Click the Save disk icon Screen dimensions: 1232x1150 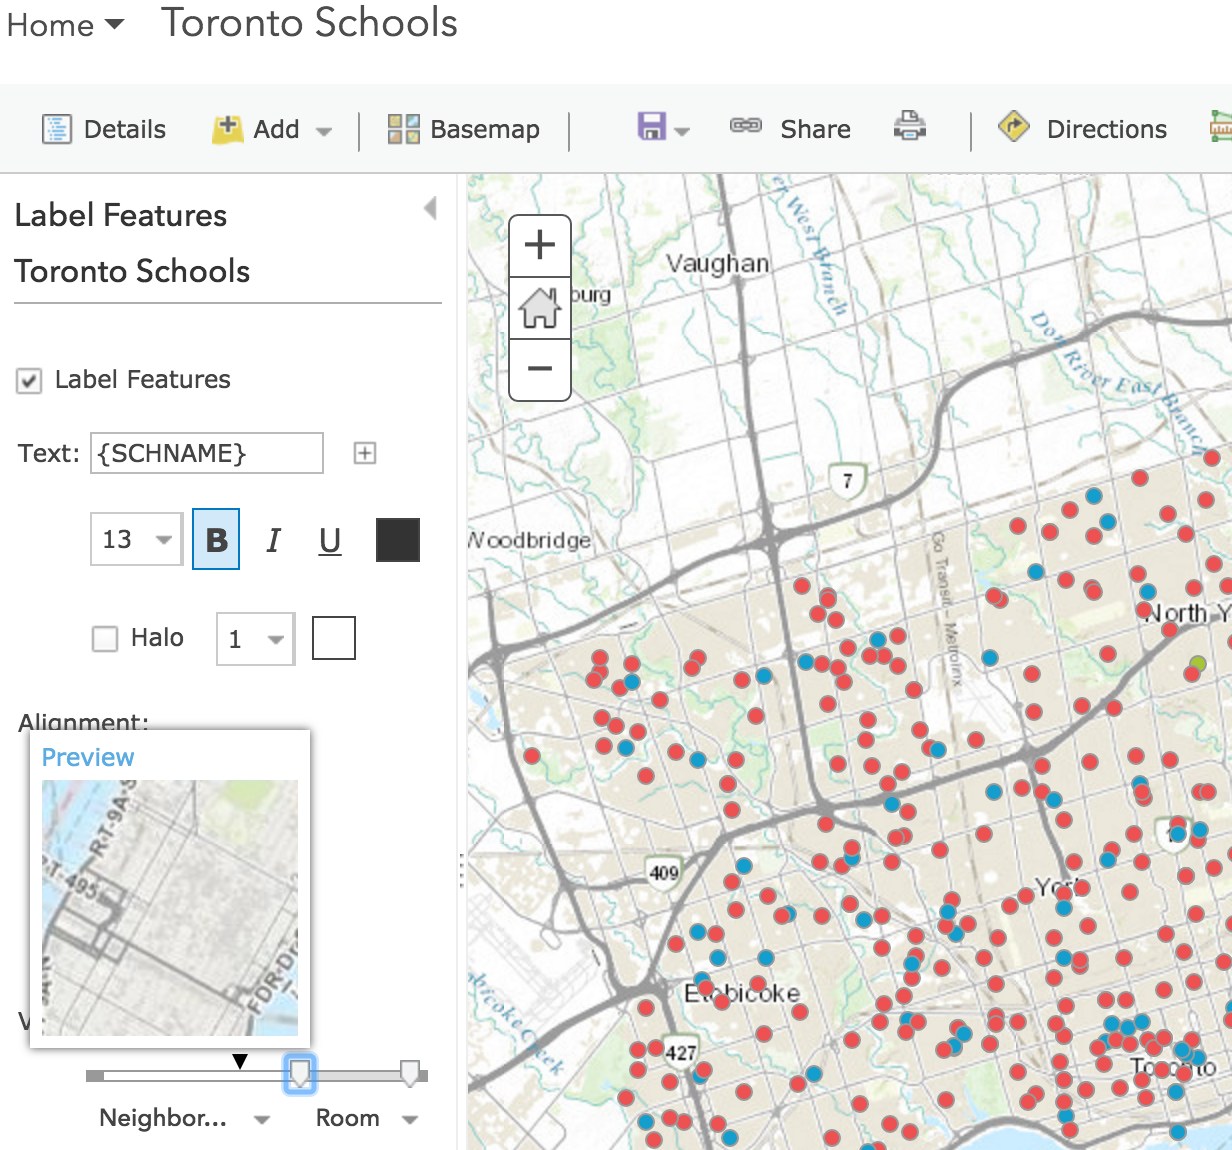tap(651, 126)
